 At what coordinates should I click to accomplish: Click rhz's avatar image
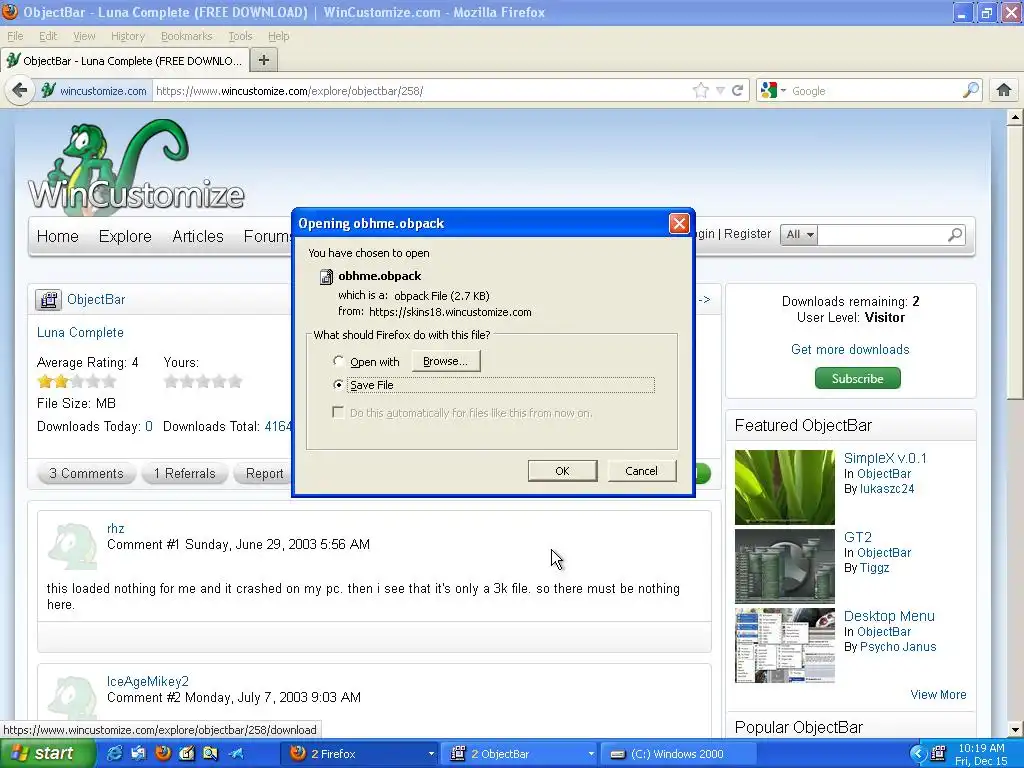click(72, 546)
